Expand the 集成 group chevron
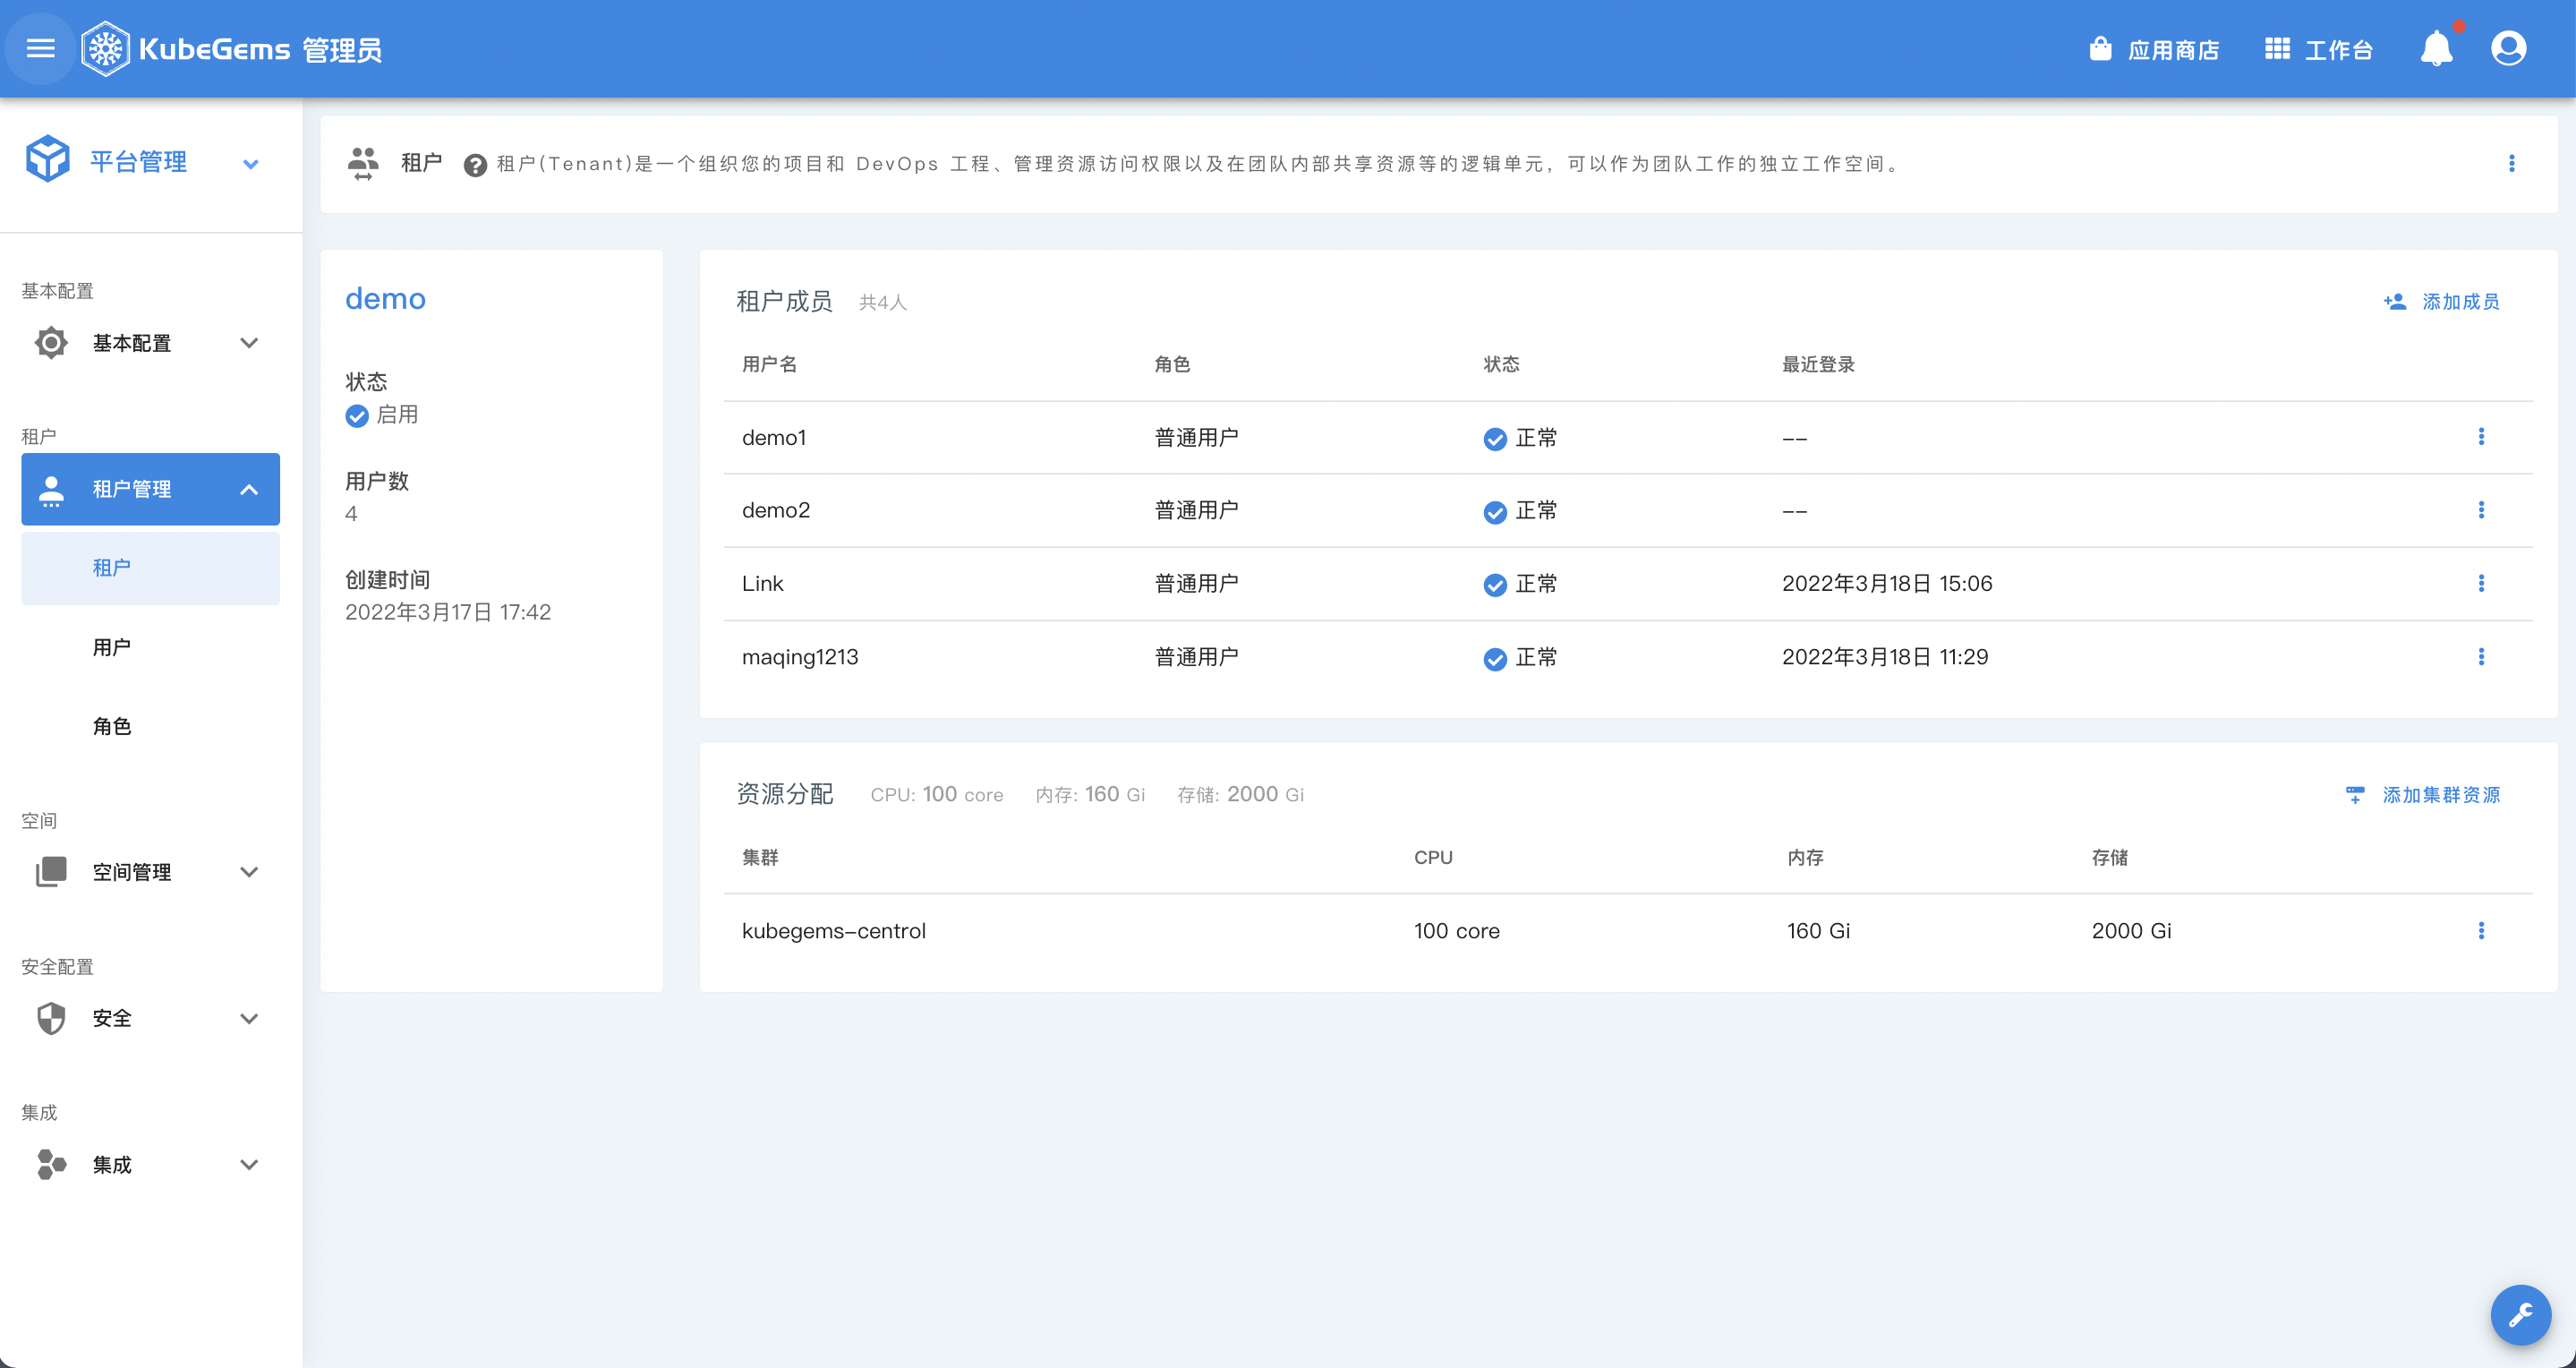Screen dimensions: 2576x1368 pyautogui.click(x=249, y=1164)
